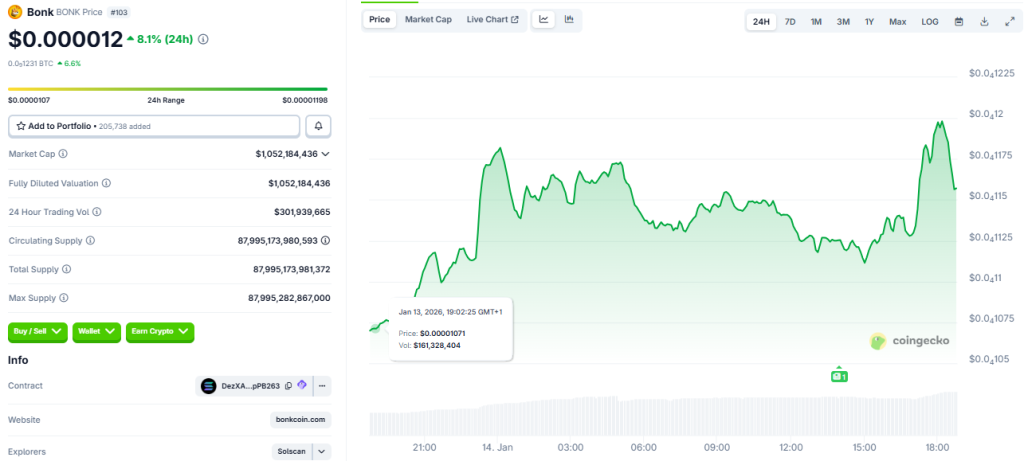
Task: Open the bonkcoin.com website link
Action: pyautogui.click(x=300, y=420)
